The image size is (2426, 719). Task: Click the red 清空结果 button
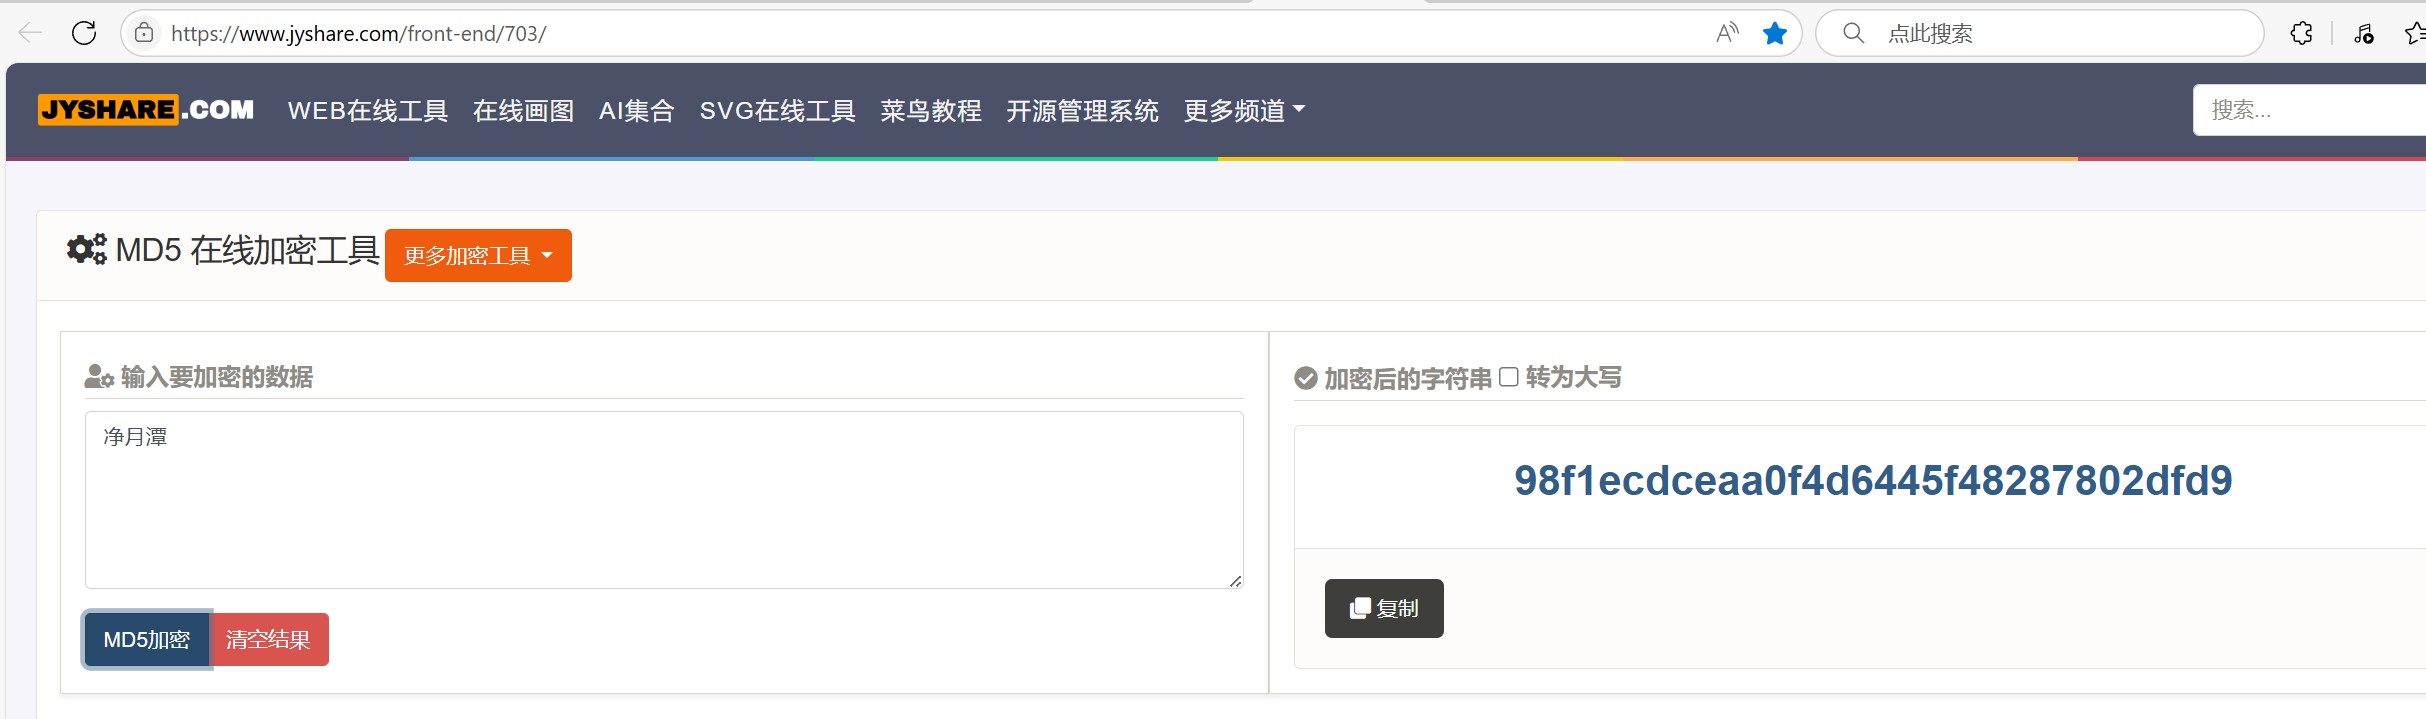pyautogui.click(x=268, y=639)
